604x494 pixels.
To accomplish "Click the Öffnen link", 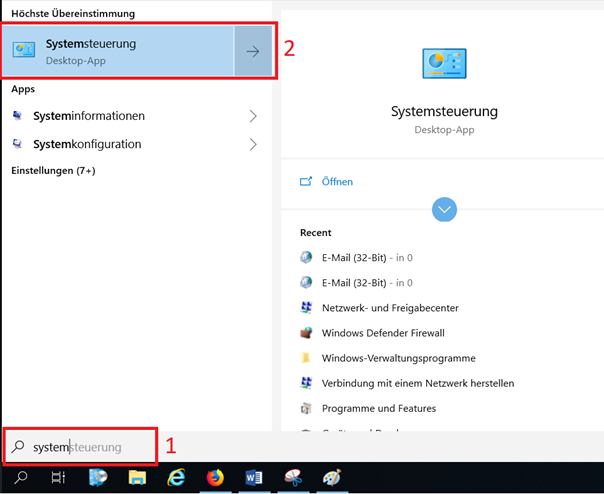I will tap(337, 182).
